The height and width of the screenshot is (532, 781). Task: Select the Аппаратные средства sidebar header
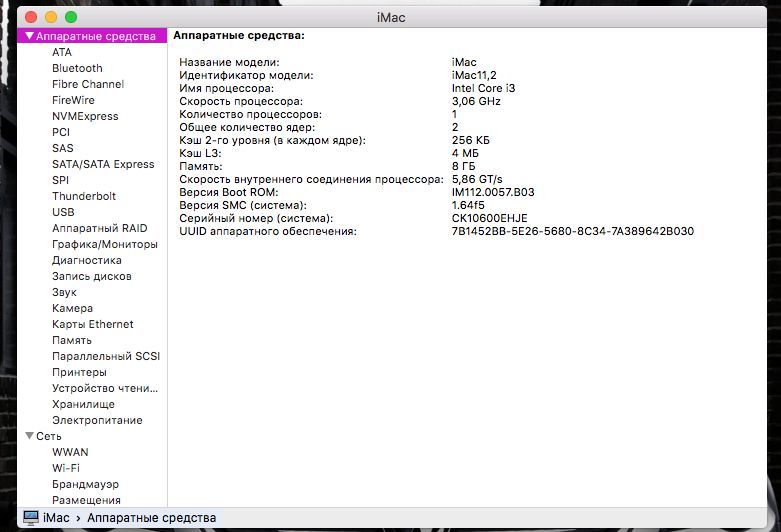(x=92, y=36)
